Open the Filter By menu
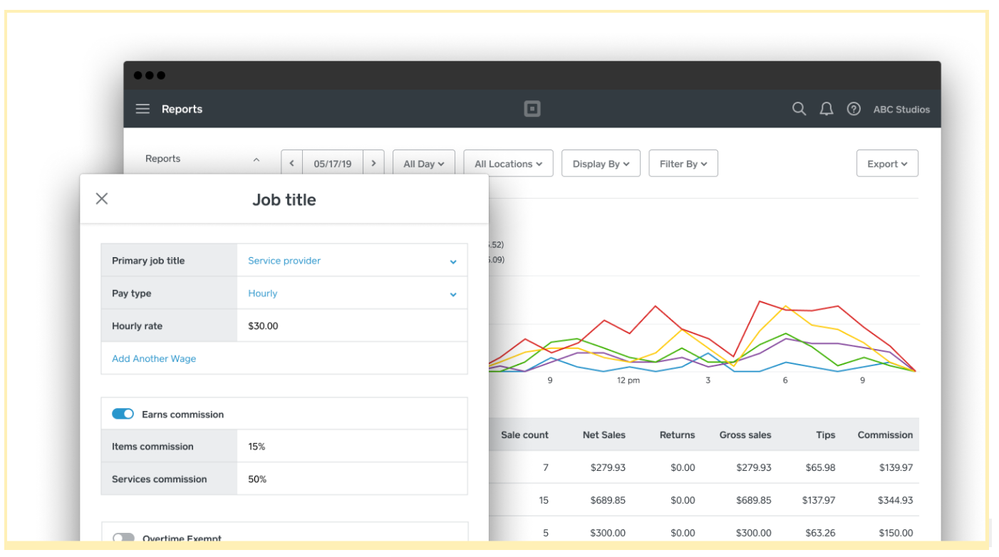Viewport: 999px width, 557px height. pos(683,164)
